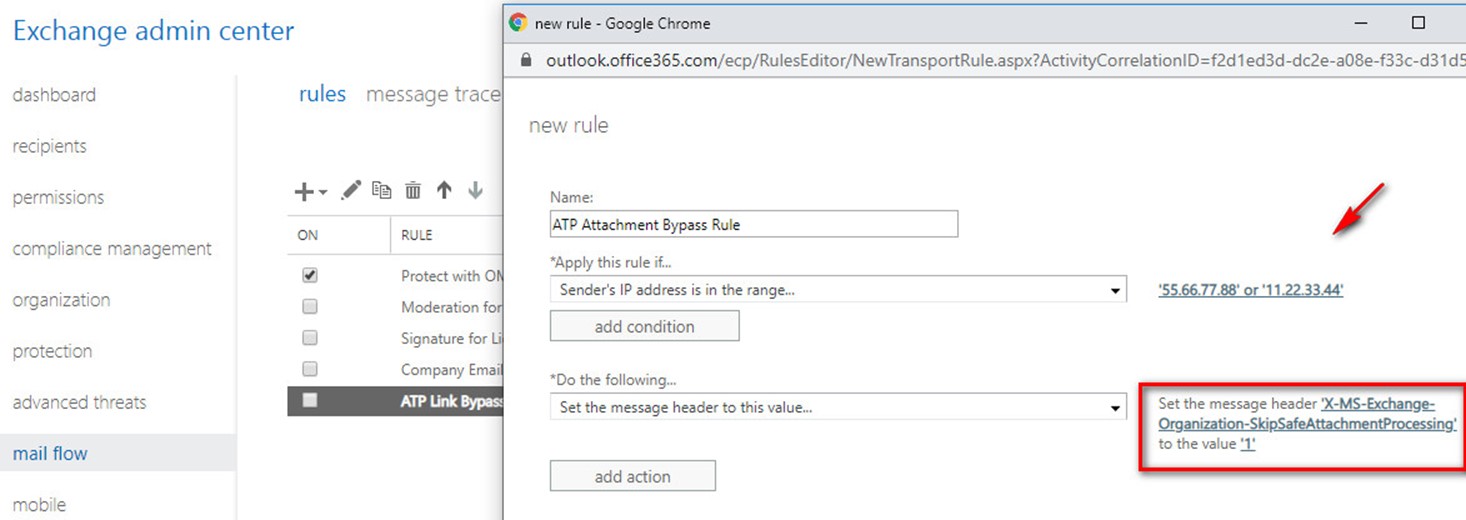This screenshot has width=1466, height=520.
Task: Select the Company Email rule row
Action: click(395, 369)
